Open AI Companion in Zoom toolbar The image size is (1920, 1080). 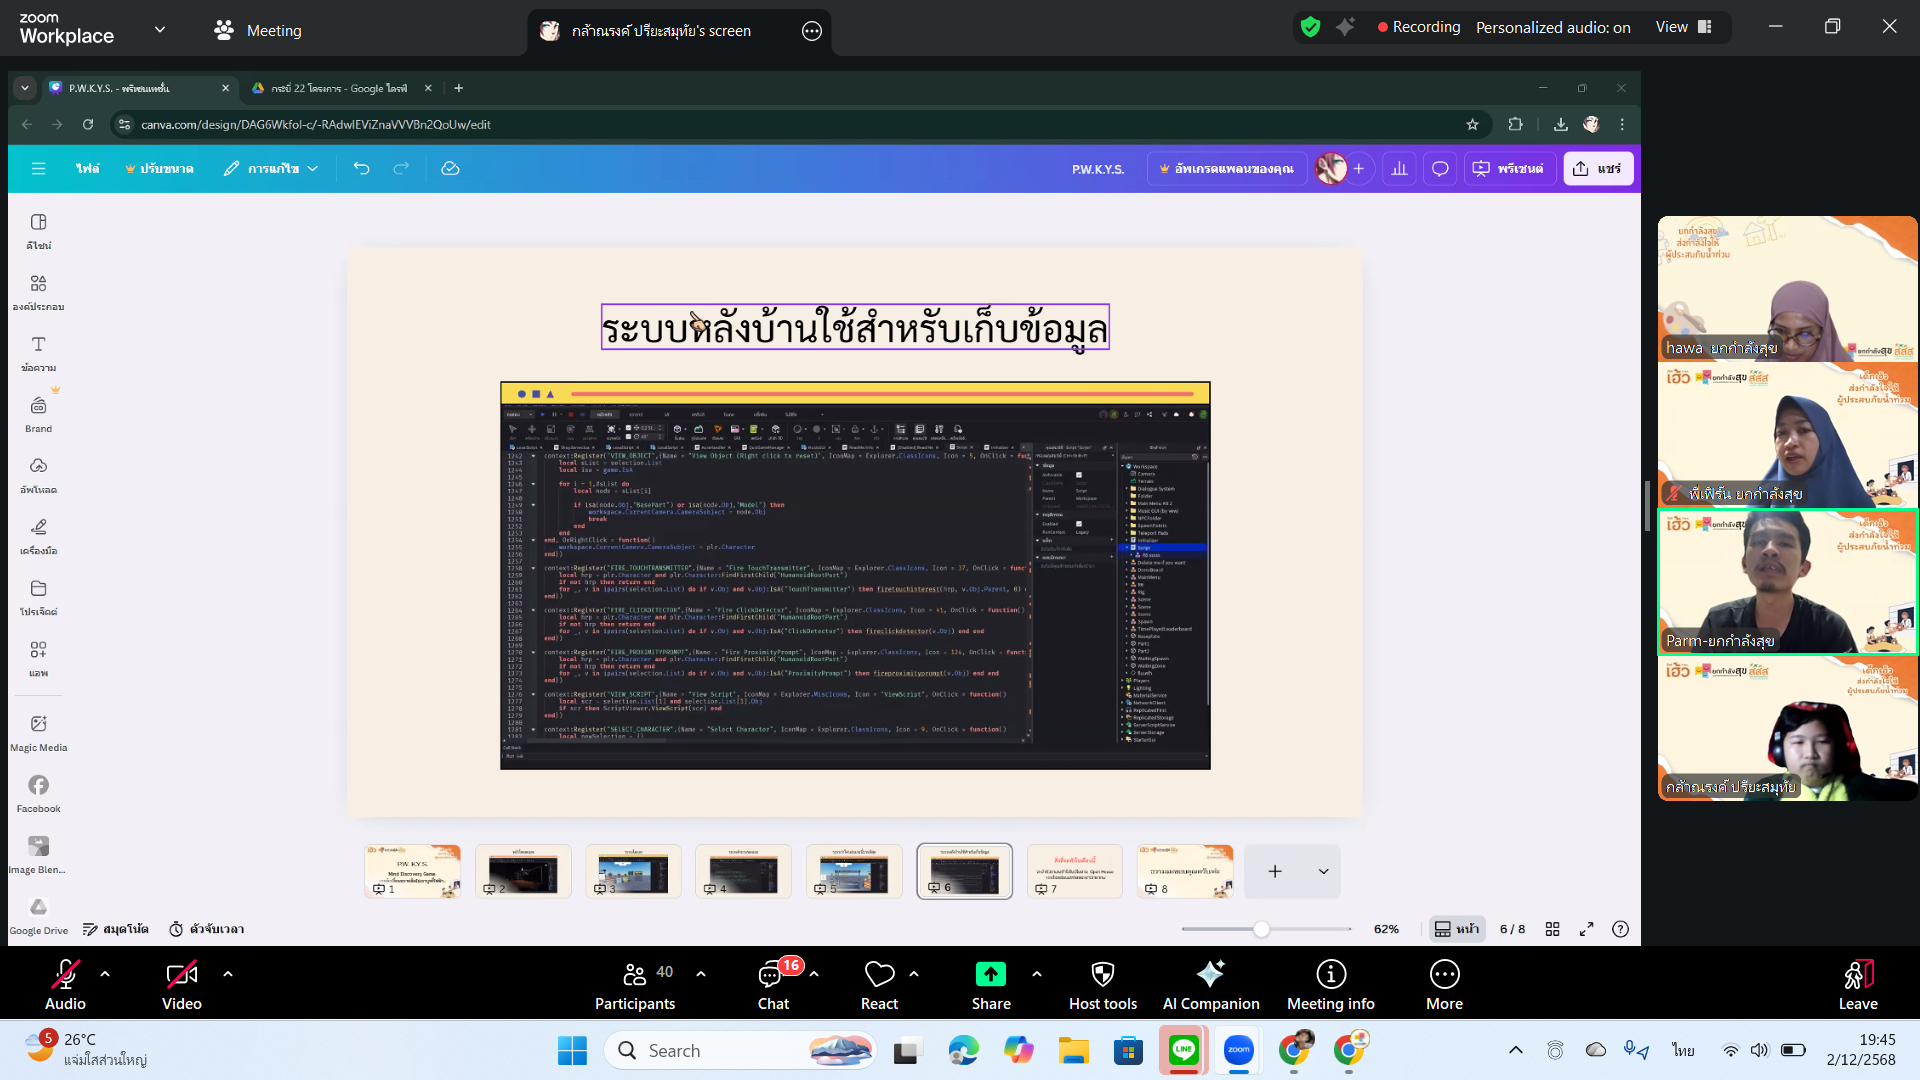(x=1210, y=985)
